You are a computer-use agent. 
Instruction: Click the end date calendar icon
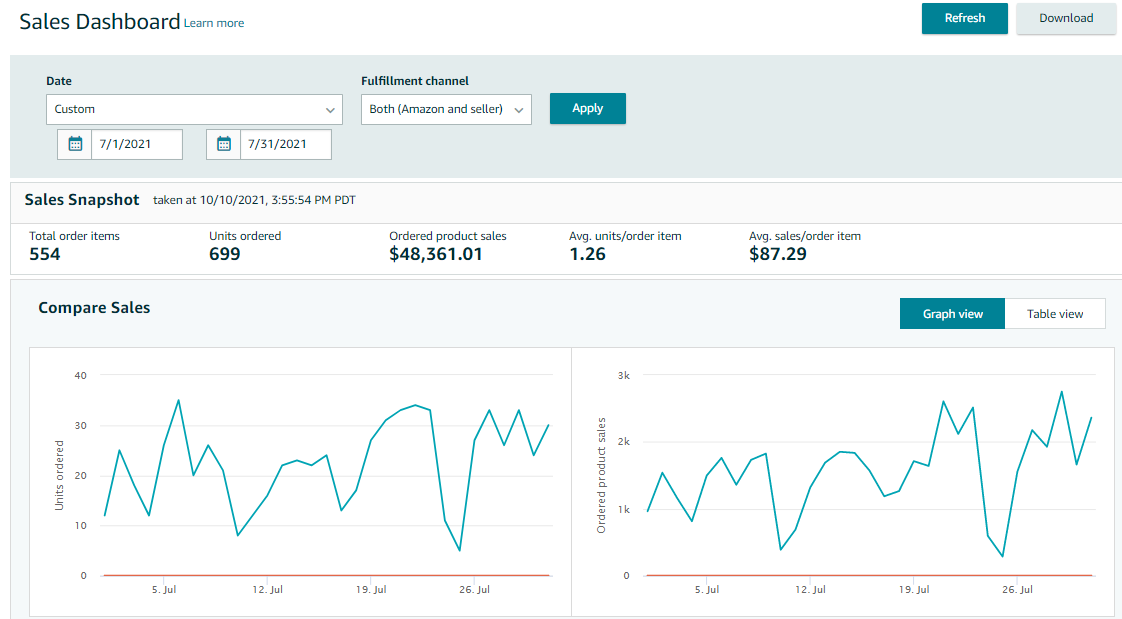(x=224, y=144)
